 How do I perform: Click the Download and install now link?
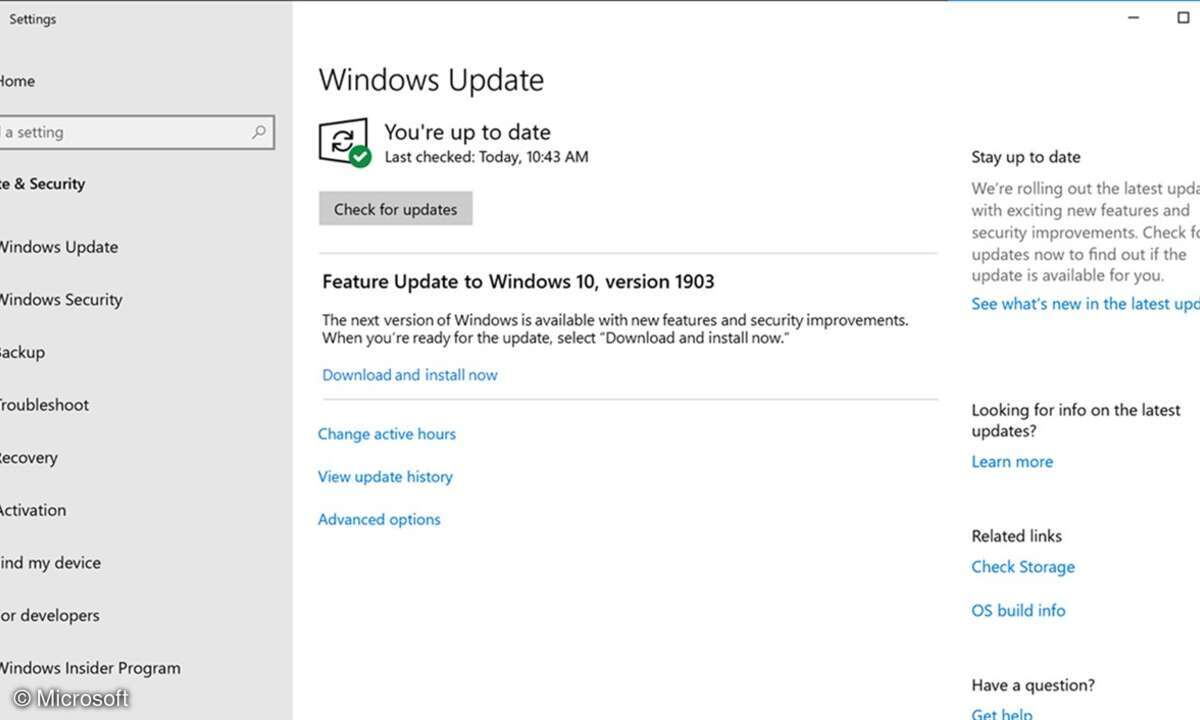(410, 375)
